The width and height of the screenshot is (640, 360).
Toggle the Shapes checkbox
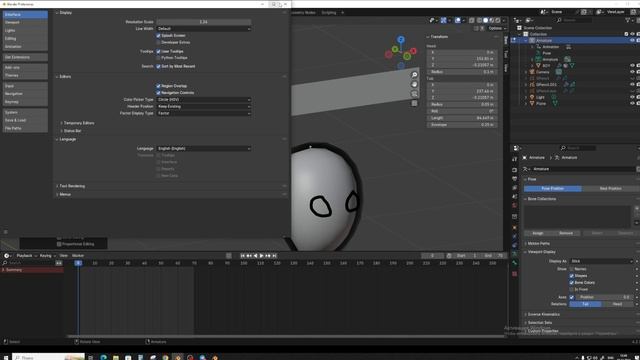click(571, 276)
